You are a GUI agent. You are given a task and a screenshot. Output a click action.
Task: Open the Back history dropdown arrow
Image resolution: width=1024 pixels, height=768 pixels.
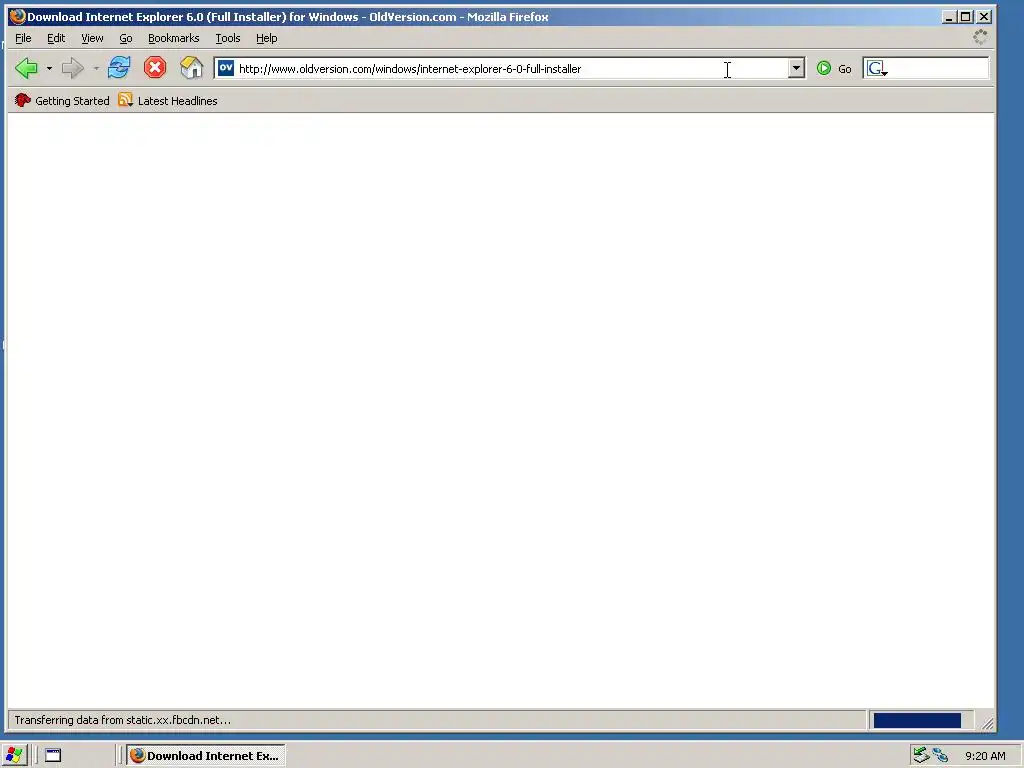pos(49,68)
